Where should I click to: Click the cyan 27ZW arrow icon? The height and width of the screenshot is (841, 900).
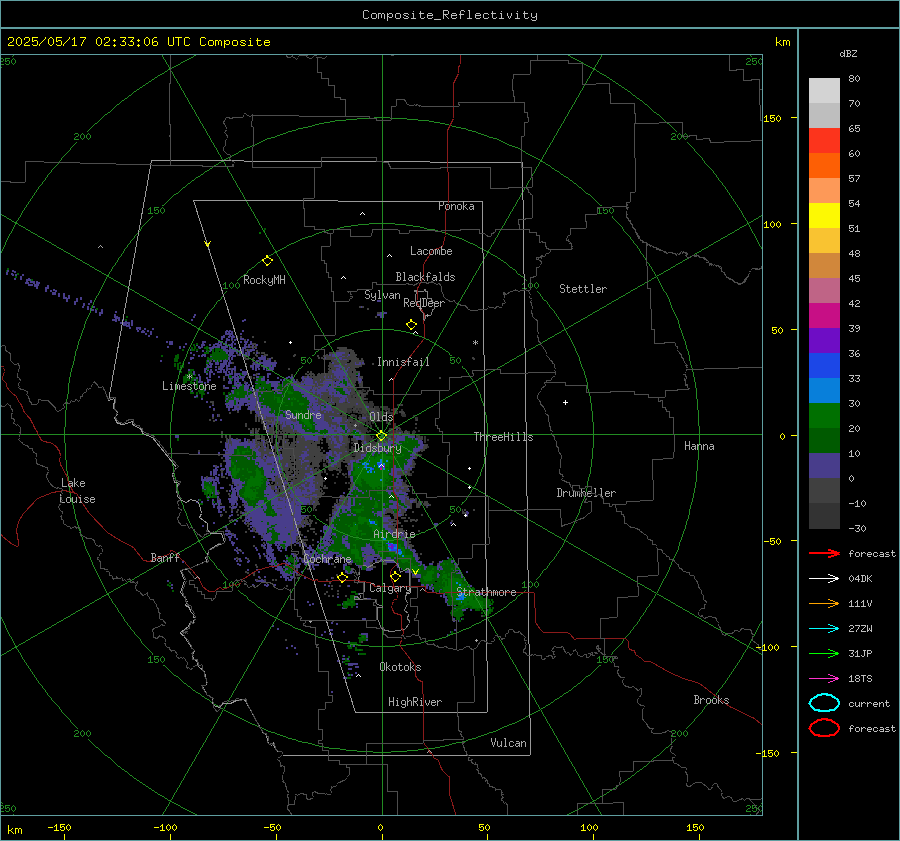[x=824, y=629]
